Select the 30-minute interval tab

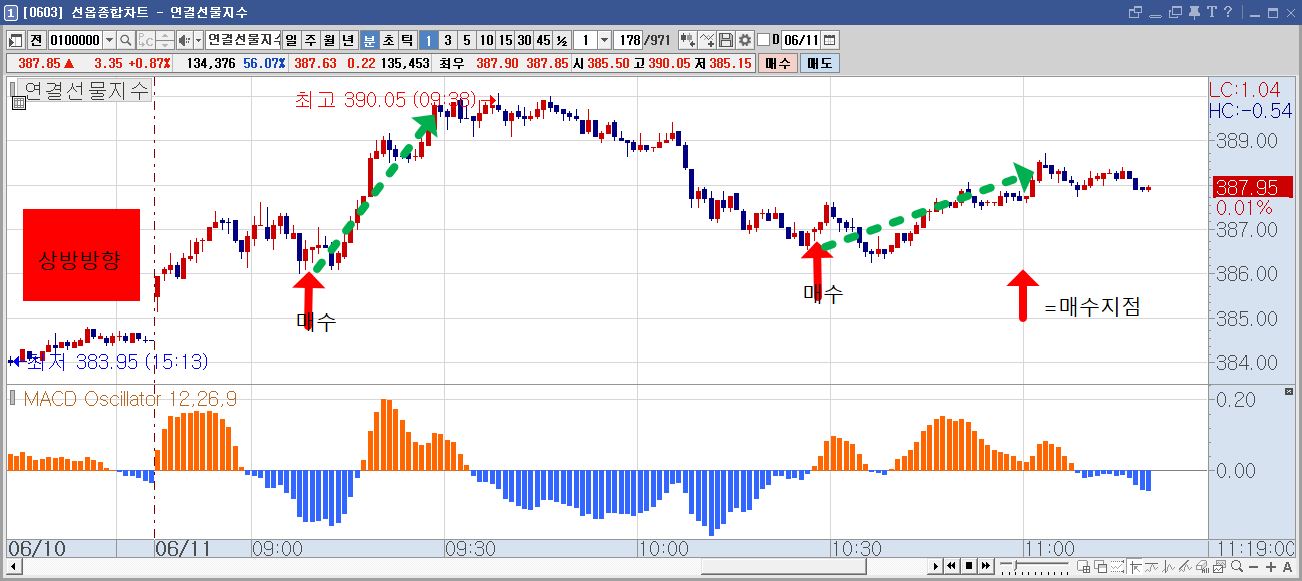524,40
